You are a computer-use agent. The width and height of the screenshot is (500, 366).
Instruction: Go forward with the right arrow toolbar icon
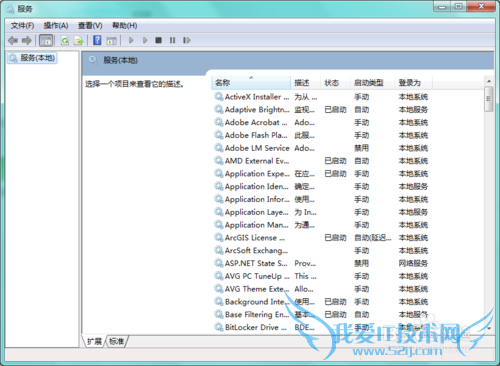pyautogui.click(x=27, y=40)
